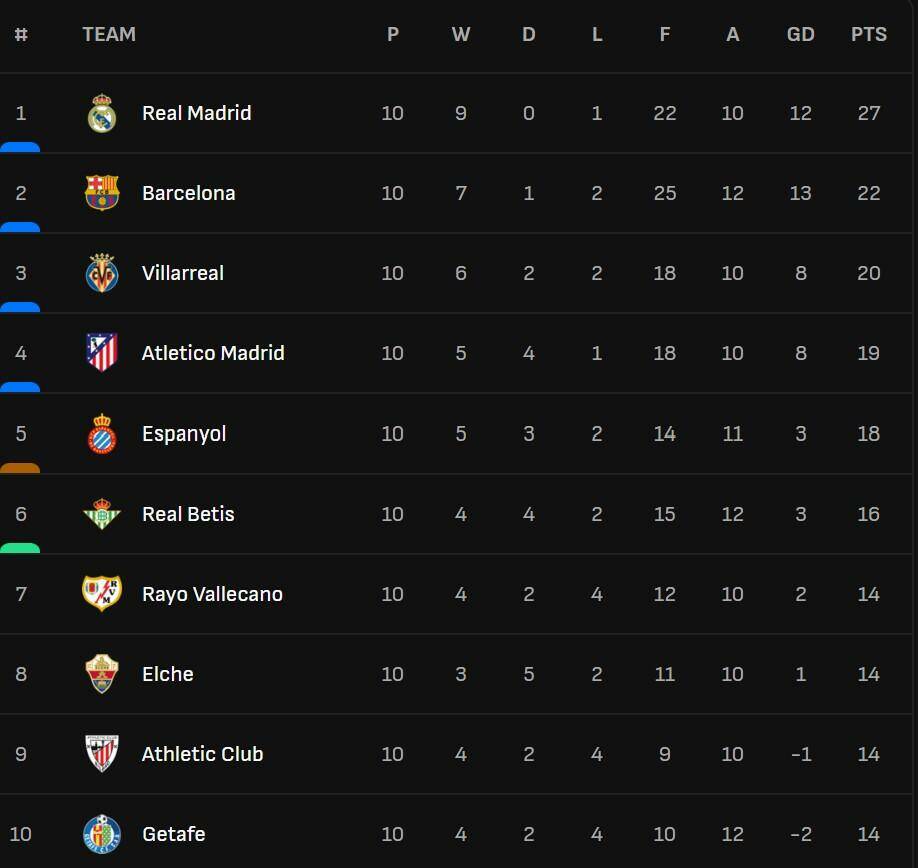The height and width of the screenshot is (868, 918).
Task: Open the Barcelona team name link
Action: (188, 193)
